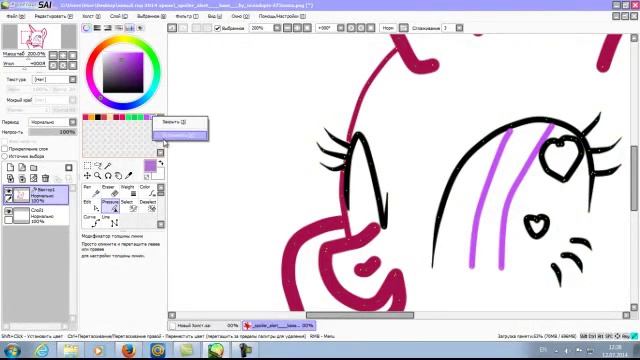Open the Холст menu
Viewport: 640px width, 360px height.
click(x=91, y=16)
